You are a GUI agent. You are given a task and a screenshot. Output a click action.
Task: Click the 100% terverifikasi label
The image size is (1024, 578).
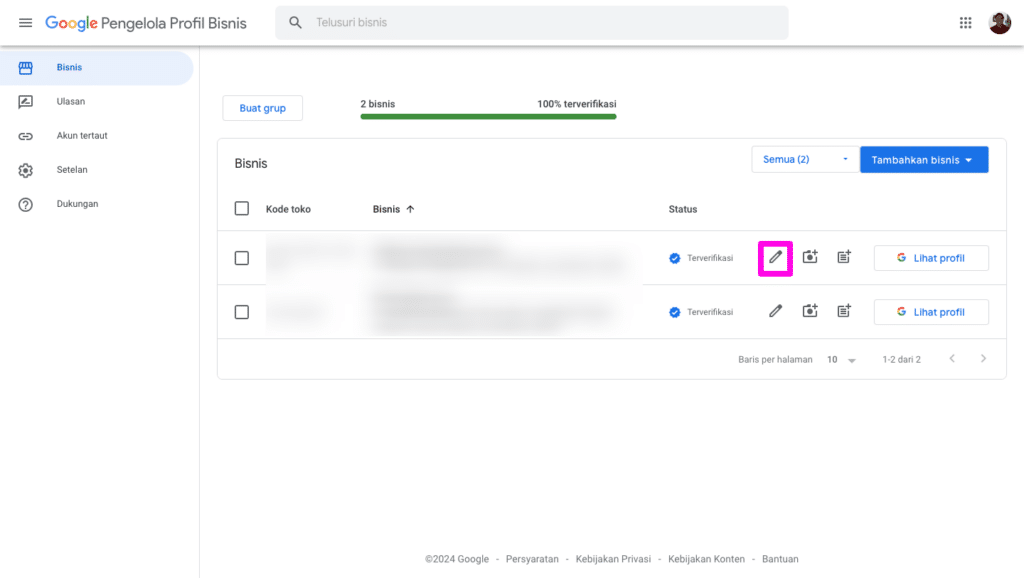pyautogui.click(x=577, y=104)
